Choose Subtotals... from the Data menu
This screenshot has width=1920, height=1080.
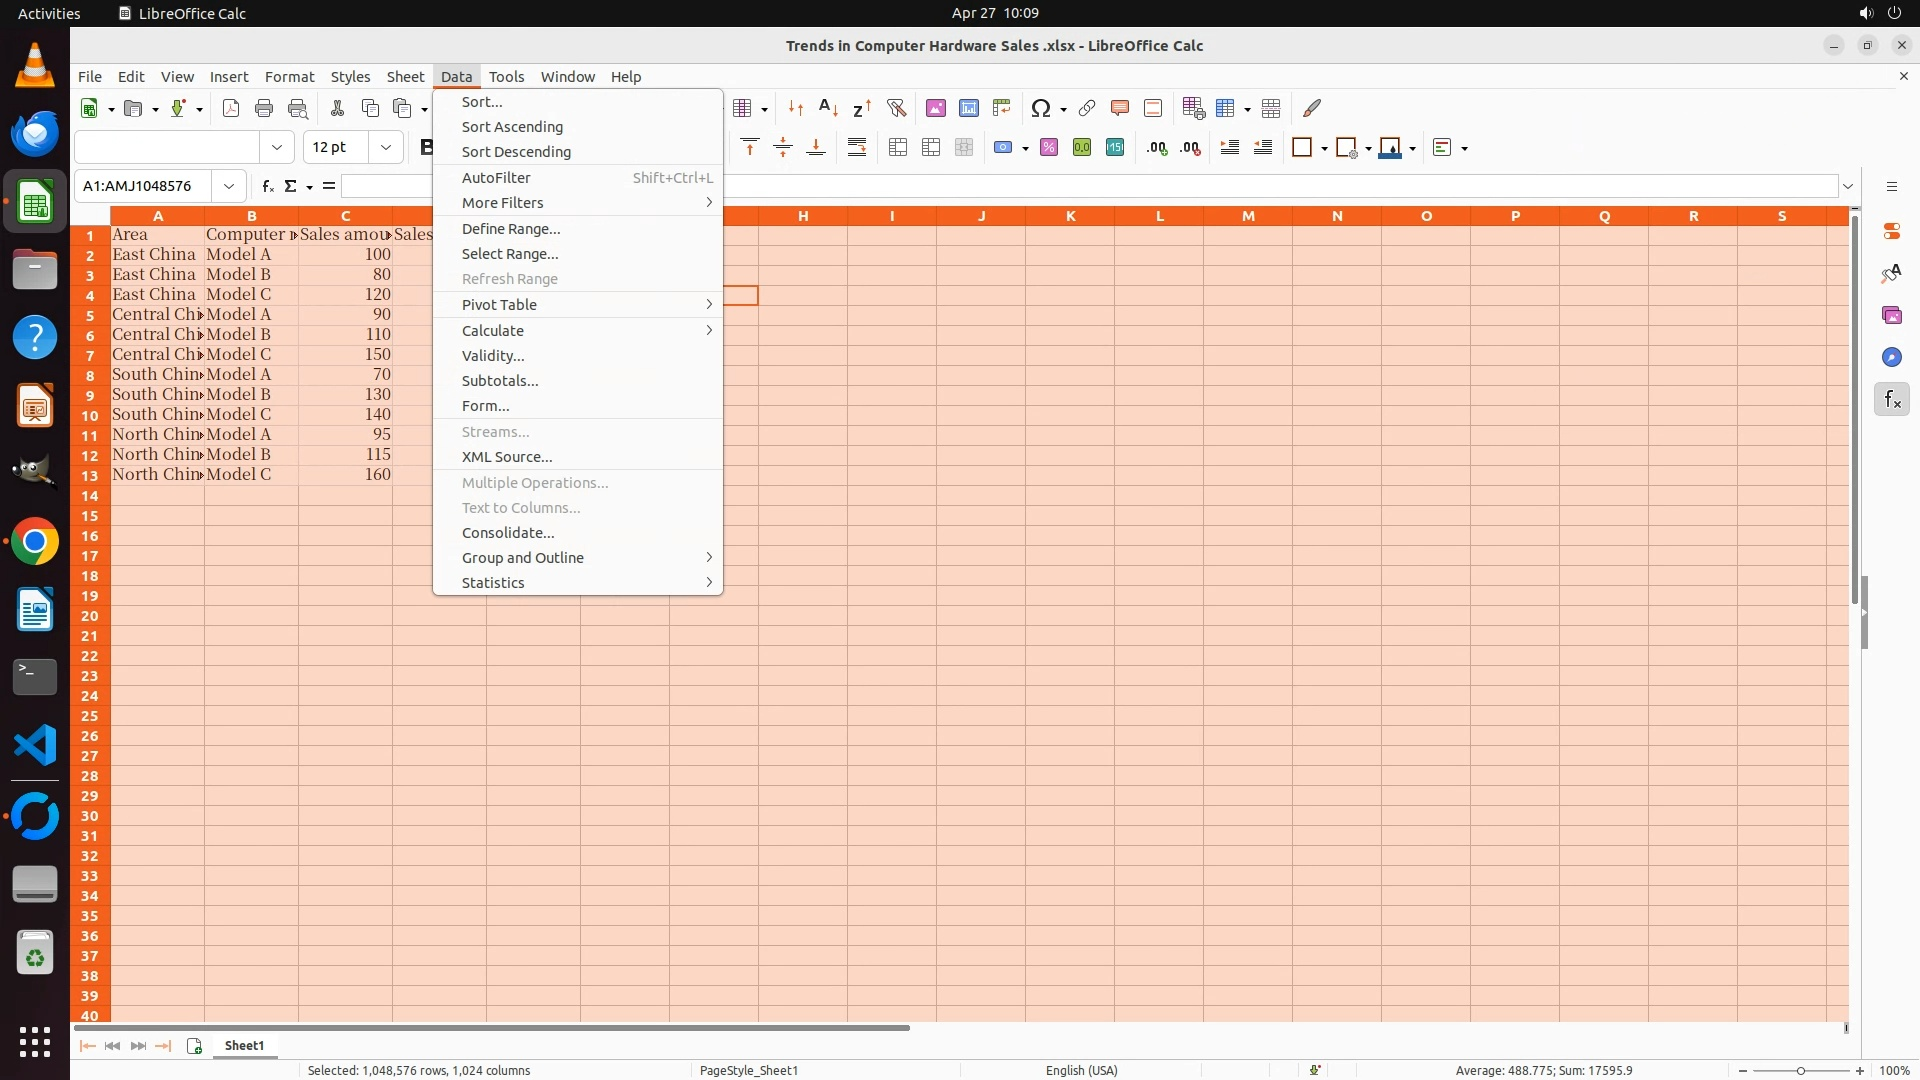(x=500, y=381)
